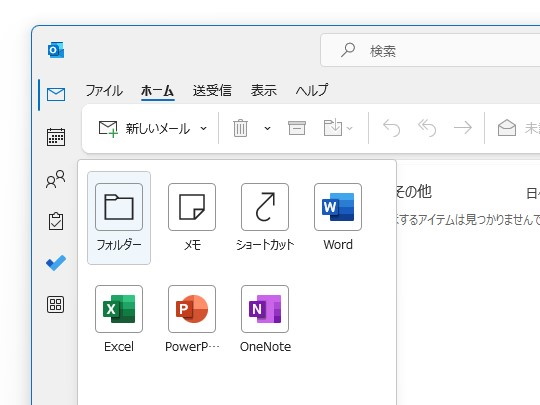Open the ファイル menu
This screenshot has height=405, width=540.
point(104,91)
